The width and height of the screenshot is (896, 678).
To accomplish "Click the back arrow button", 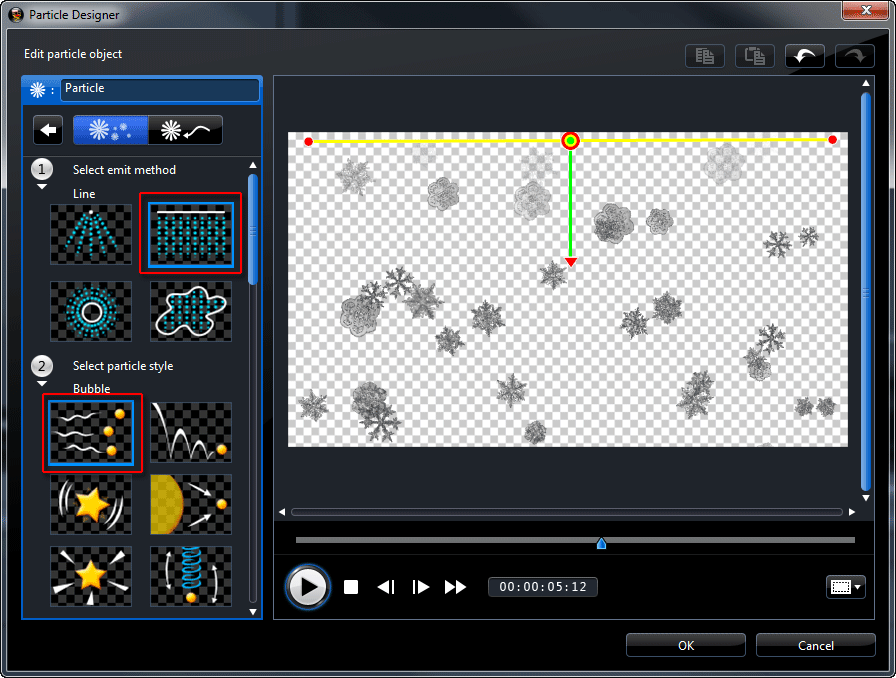I will click(48, 130).
